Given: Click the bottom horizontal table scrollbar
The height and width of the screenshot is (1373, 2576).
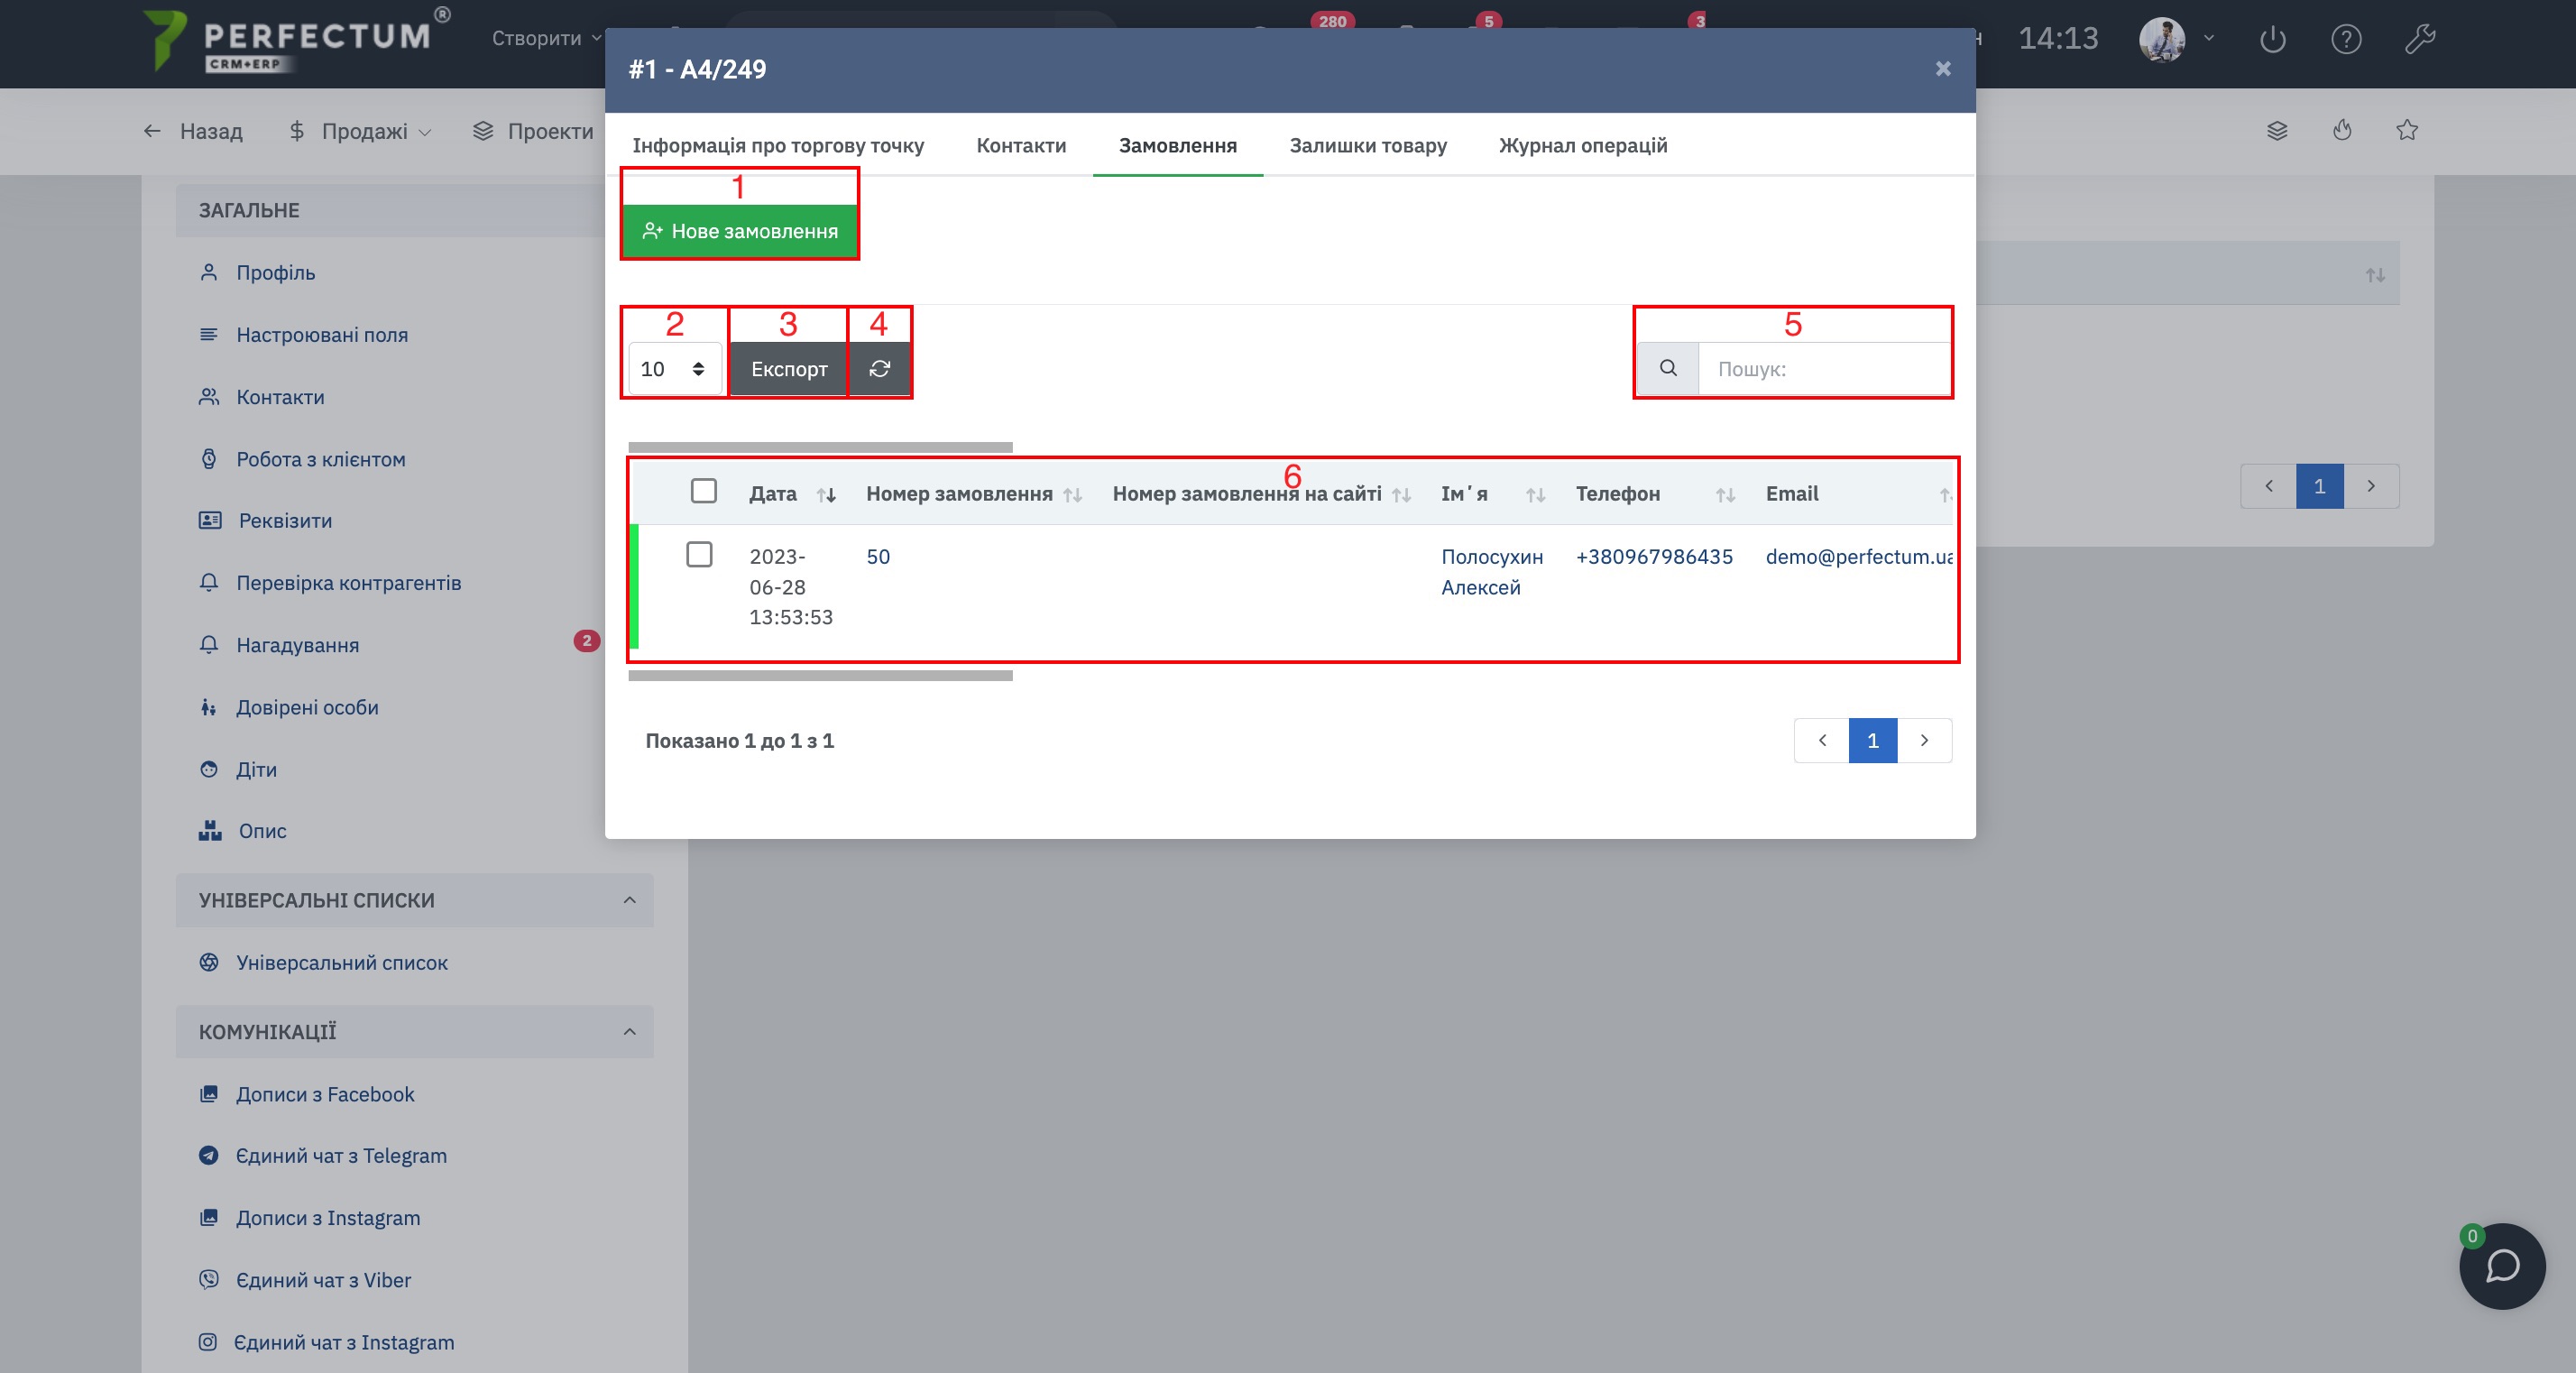Looking at the screenshot, I should [x=820, y=676].
